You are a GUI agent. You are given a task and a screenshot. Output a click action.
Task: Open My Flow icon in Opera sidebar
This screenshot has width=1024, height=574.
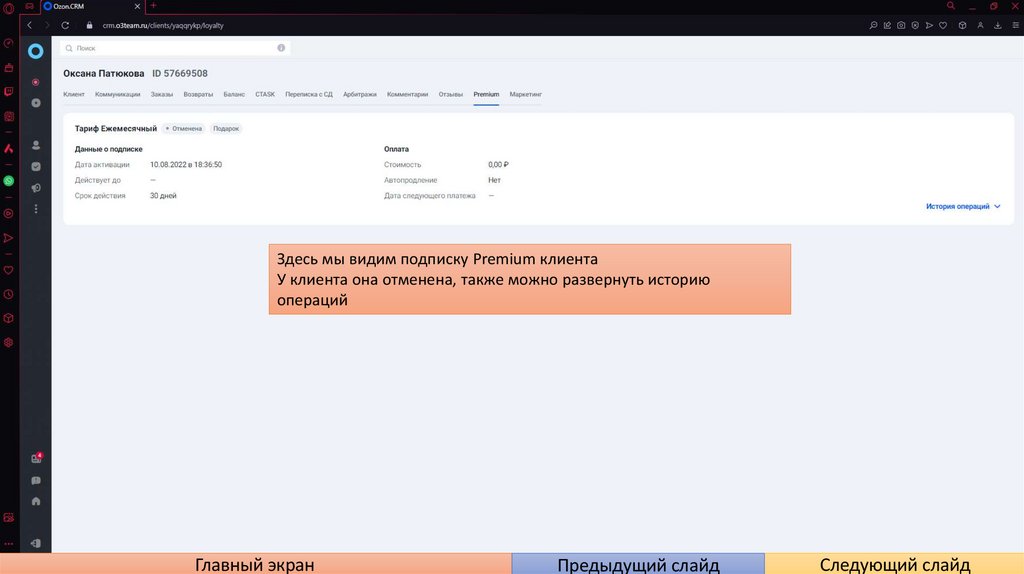click(8, 238)
